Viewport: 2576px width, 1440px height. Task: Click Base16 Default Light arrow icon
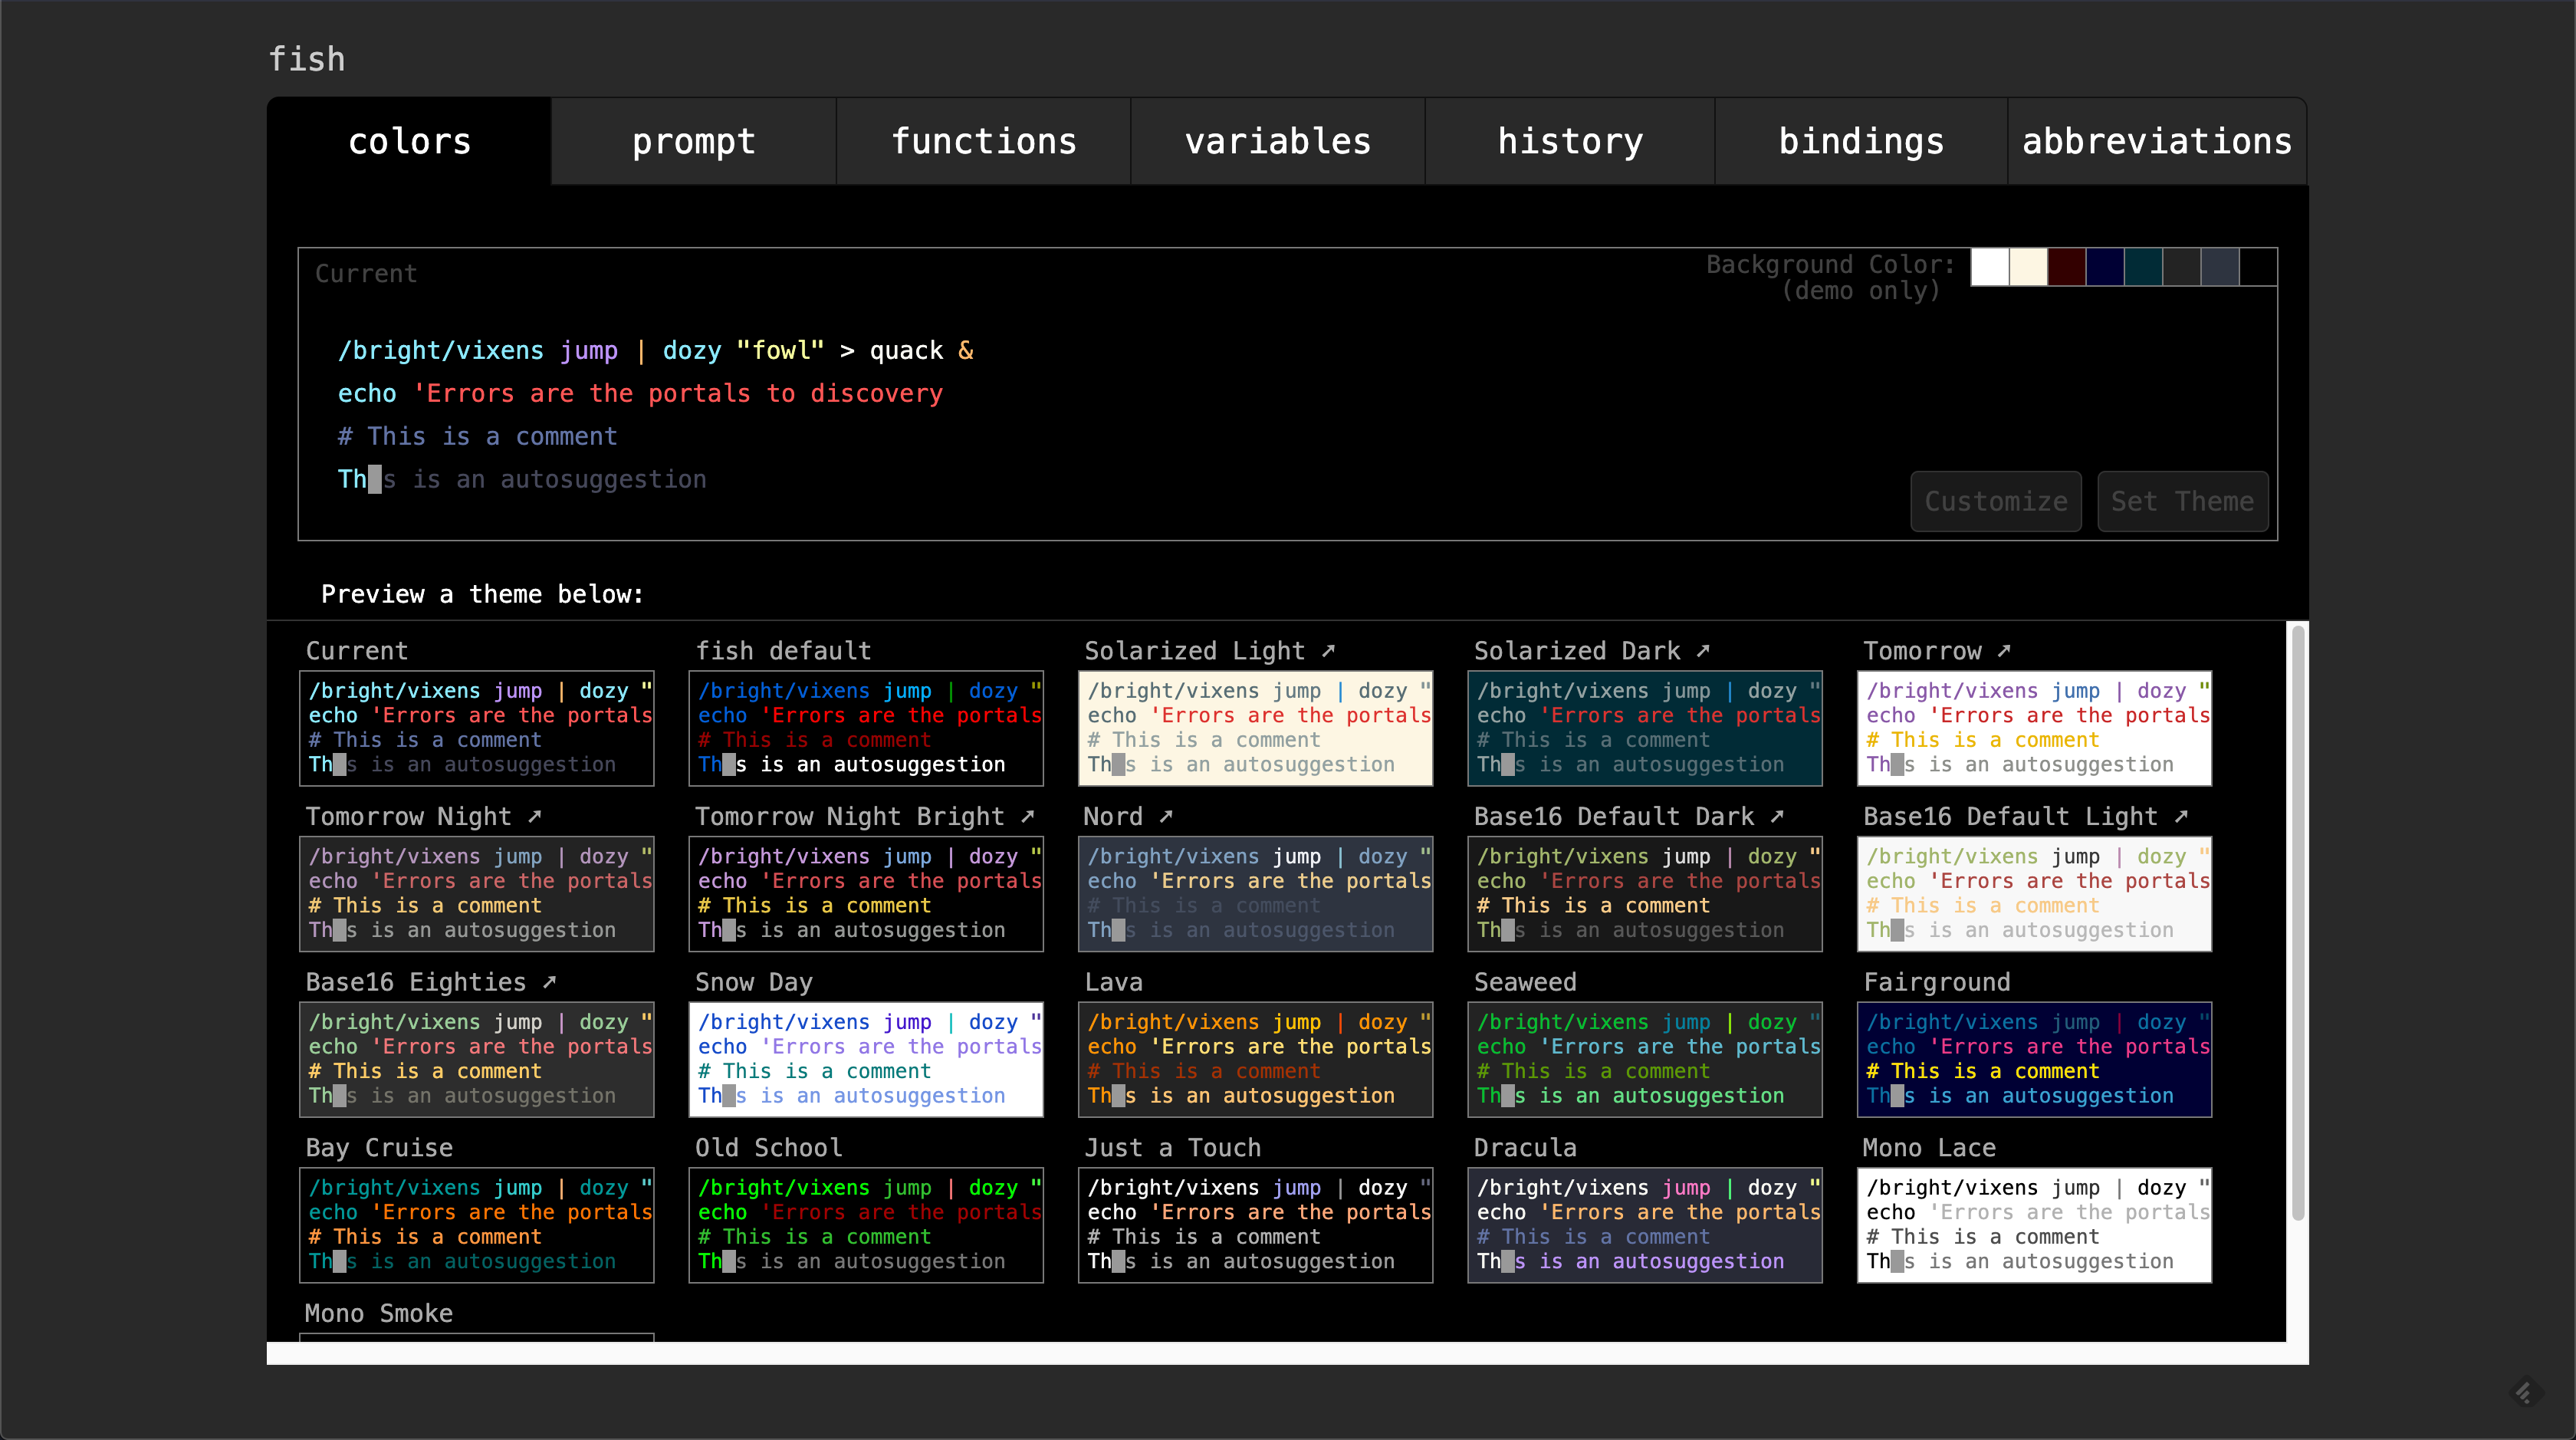(2181, 816)
